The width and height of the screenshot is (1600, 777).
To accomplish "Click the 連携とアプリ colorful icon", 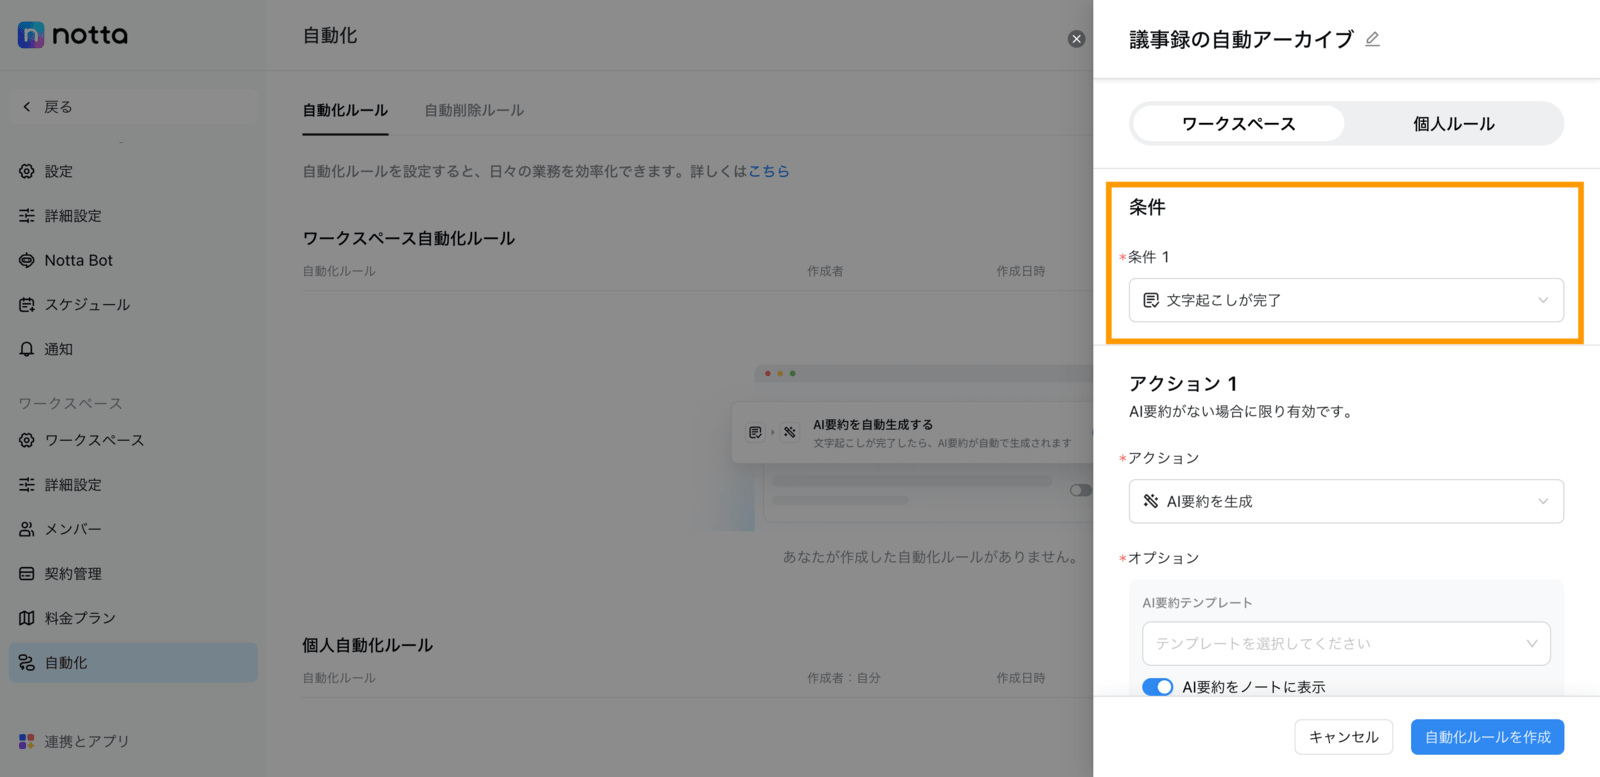I will (x=27, y=741).
